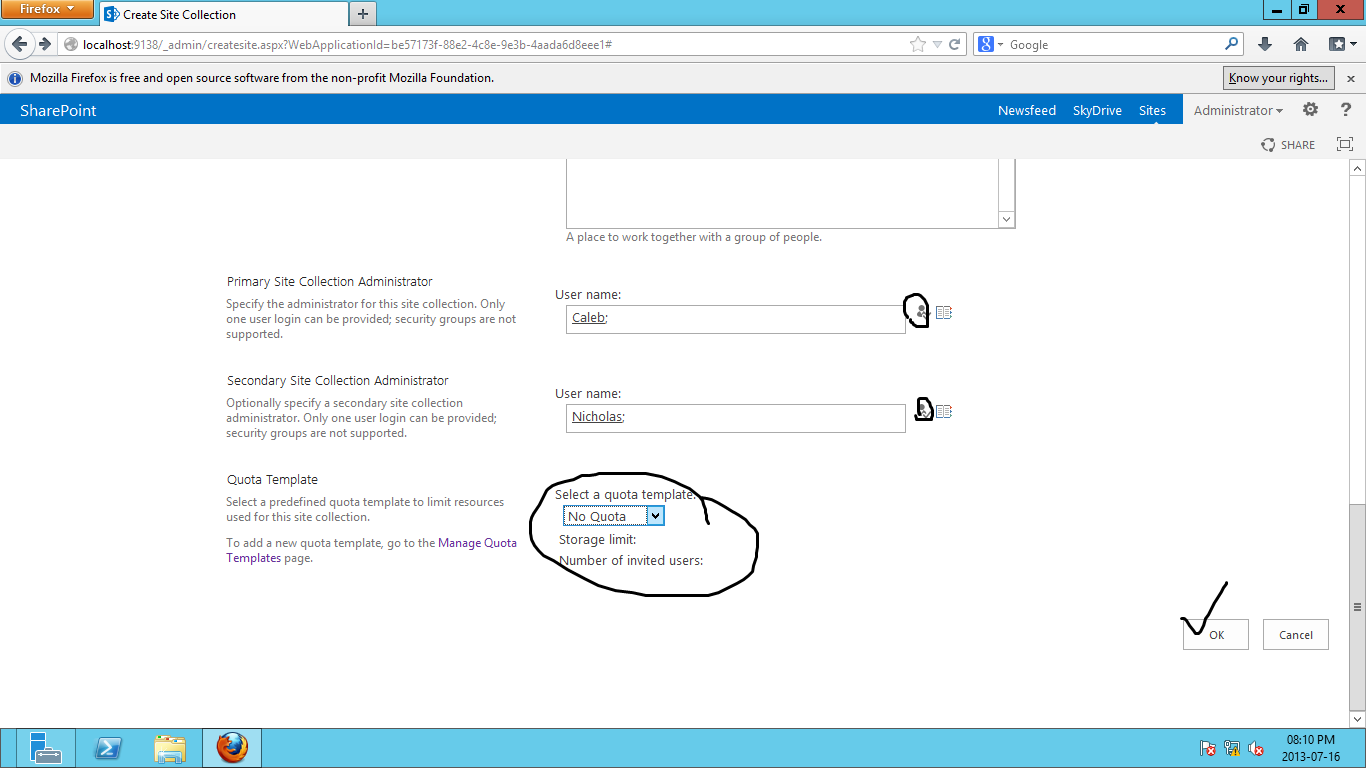Click the primary administrator user name field

(736, 319)
